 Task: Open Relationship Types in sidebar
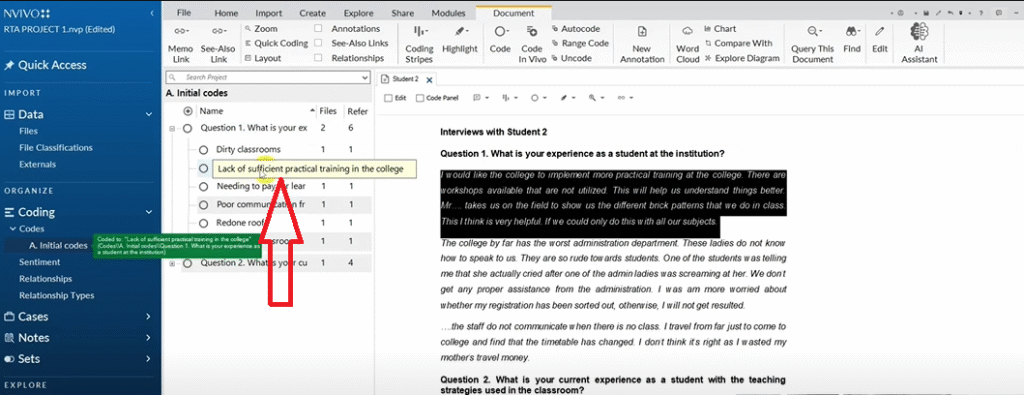(x=56, y=295)
